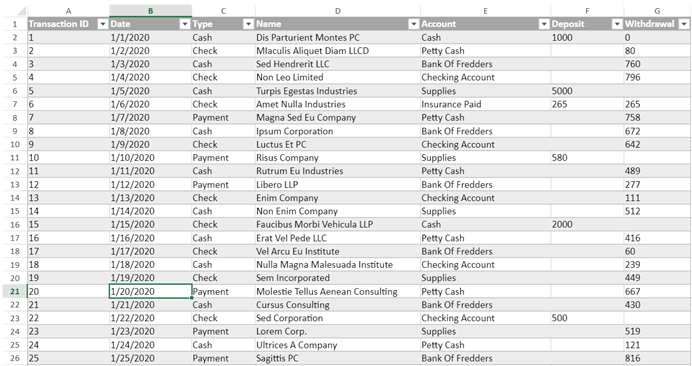Select withdrawal cell with value 667
The width and height of the screenshot is (692, 366).
click(657, 291)
